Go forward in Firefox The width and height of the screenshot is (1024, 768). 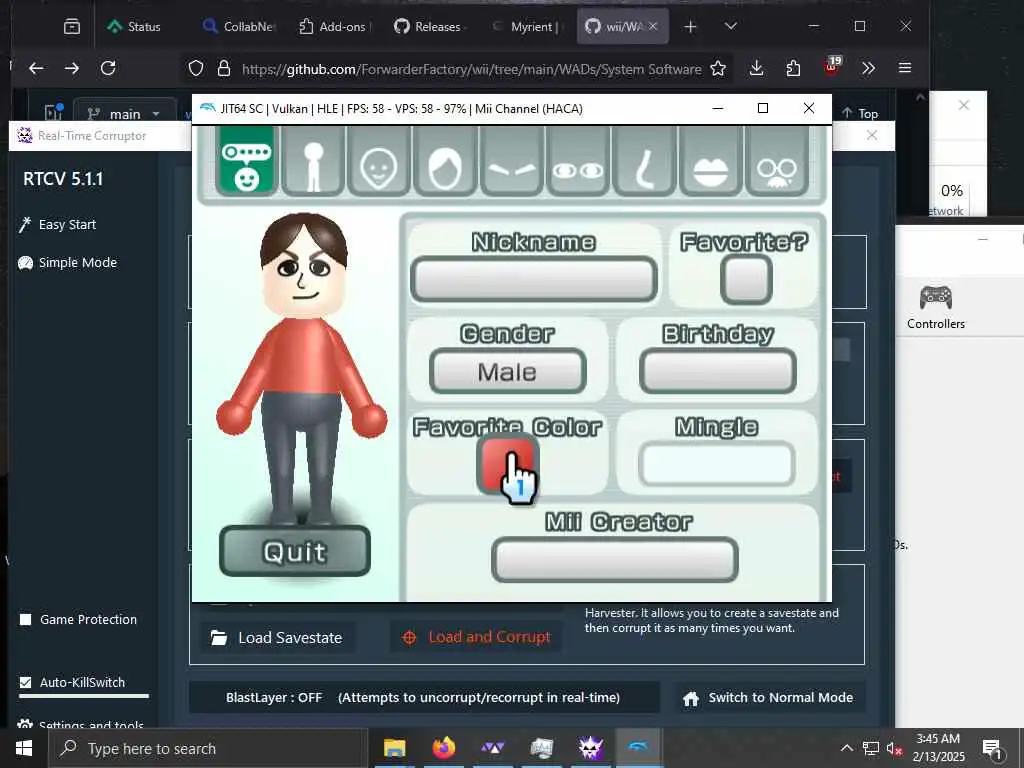(72, 68)
